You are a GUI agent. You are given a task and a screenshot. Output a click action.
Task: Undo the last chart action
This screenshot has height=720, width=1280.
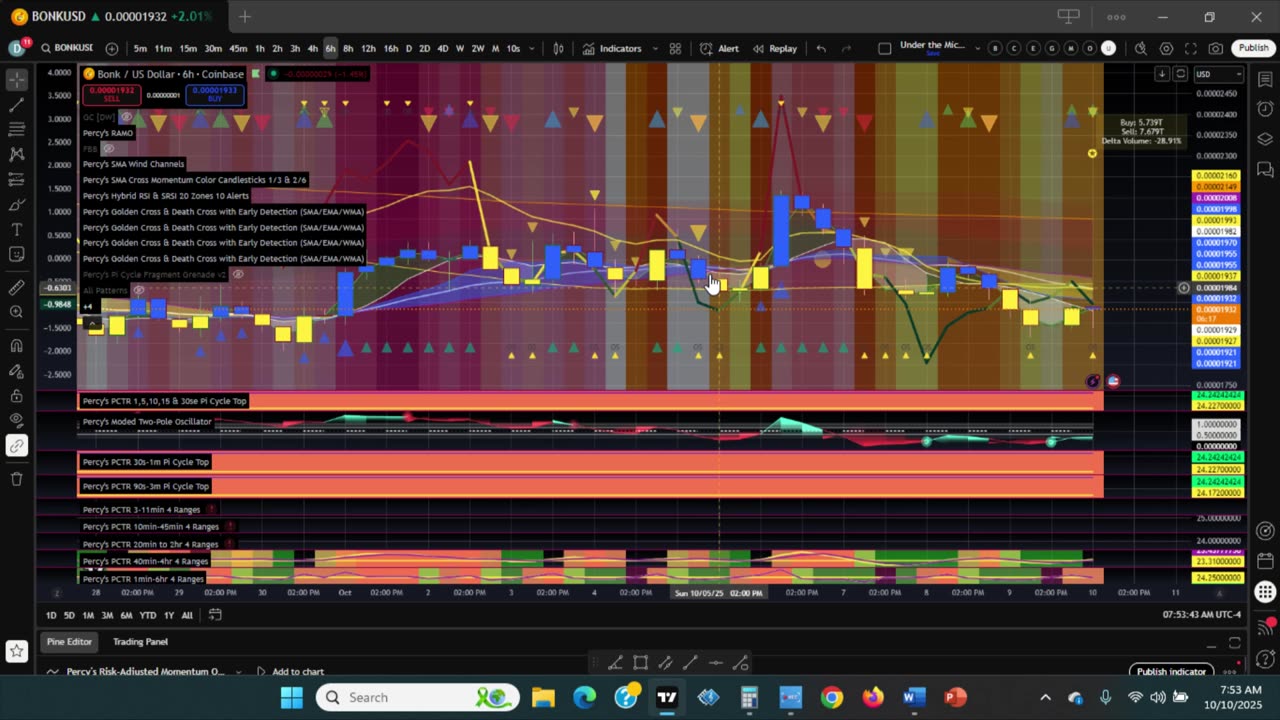821,48
